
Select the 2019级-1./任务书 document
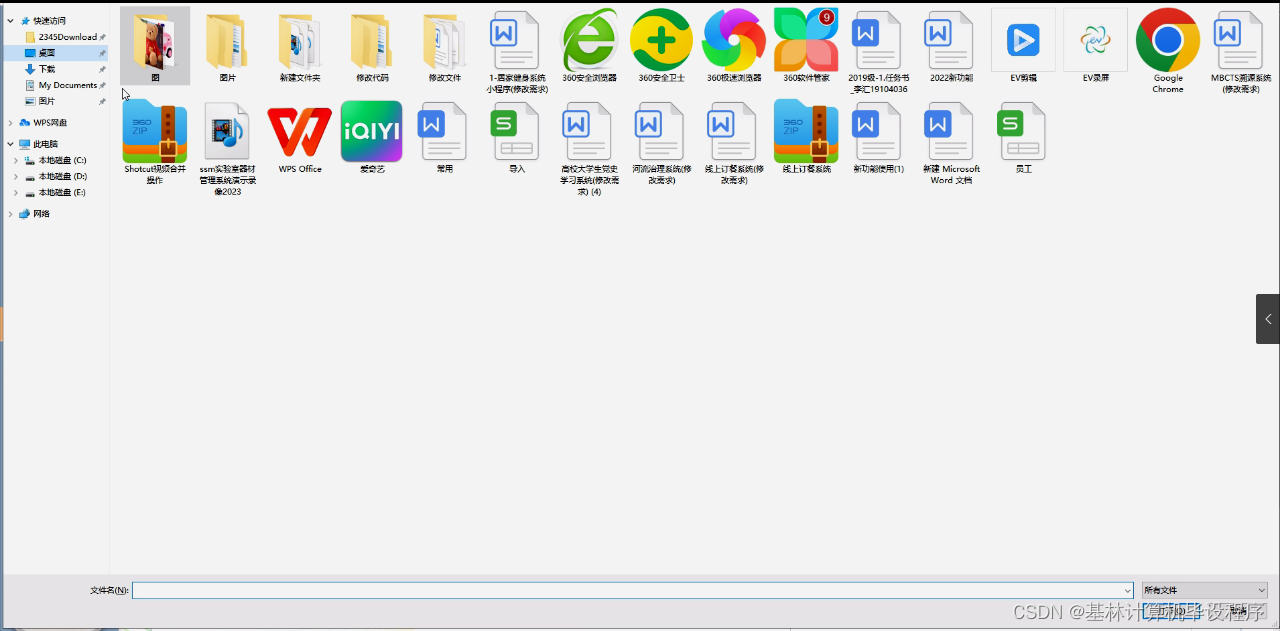tap(878, 50)
